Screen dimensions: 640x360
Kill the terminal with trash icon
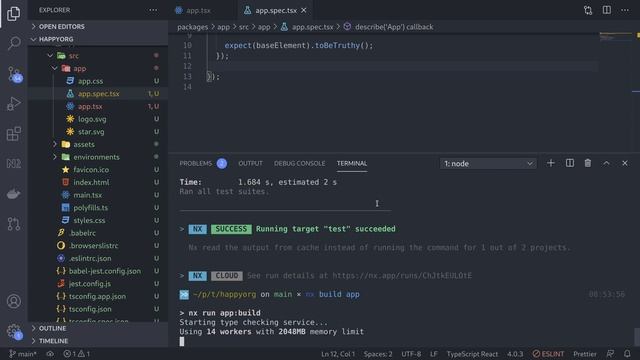click(588, 163)
